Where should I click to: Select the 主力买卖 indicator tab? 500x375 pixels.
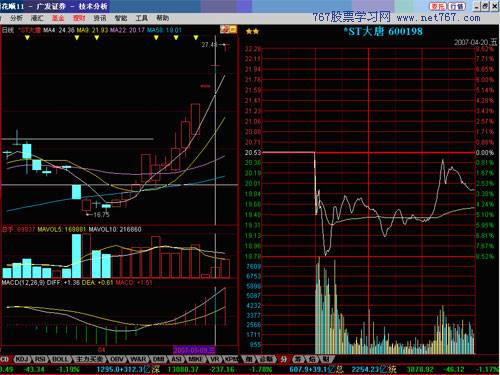tap(89, 359)
